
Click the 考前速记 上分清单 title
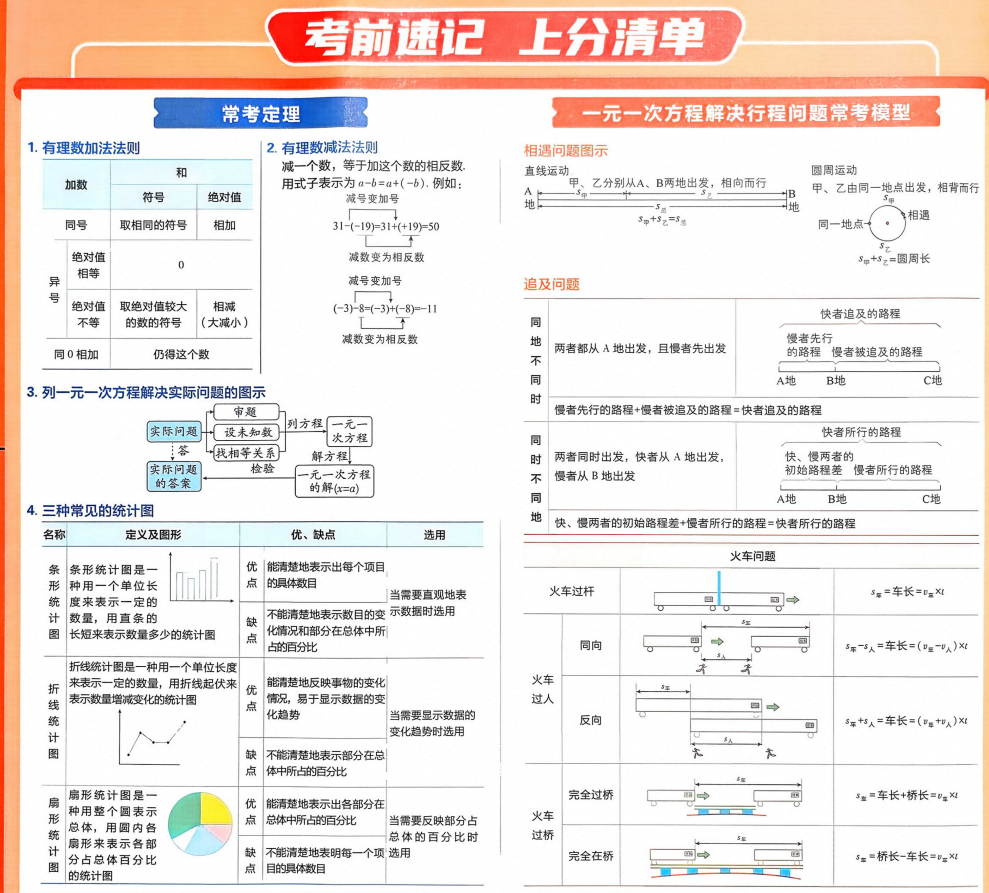(505, 38)
